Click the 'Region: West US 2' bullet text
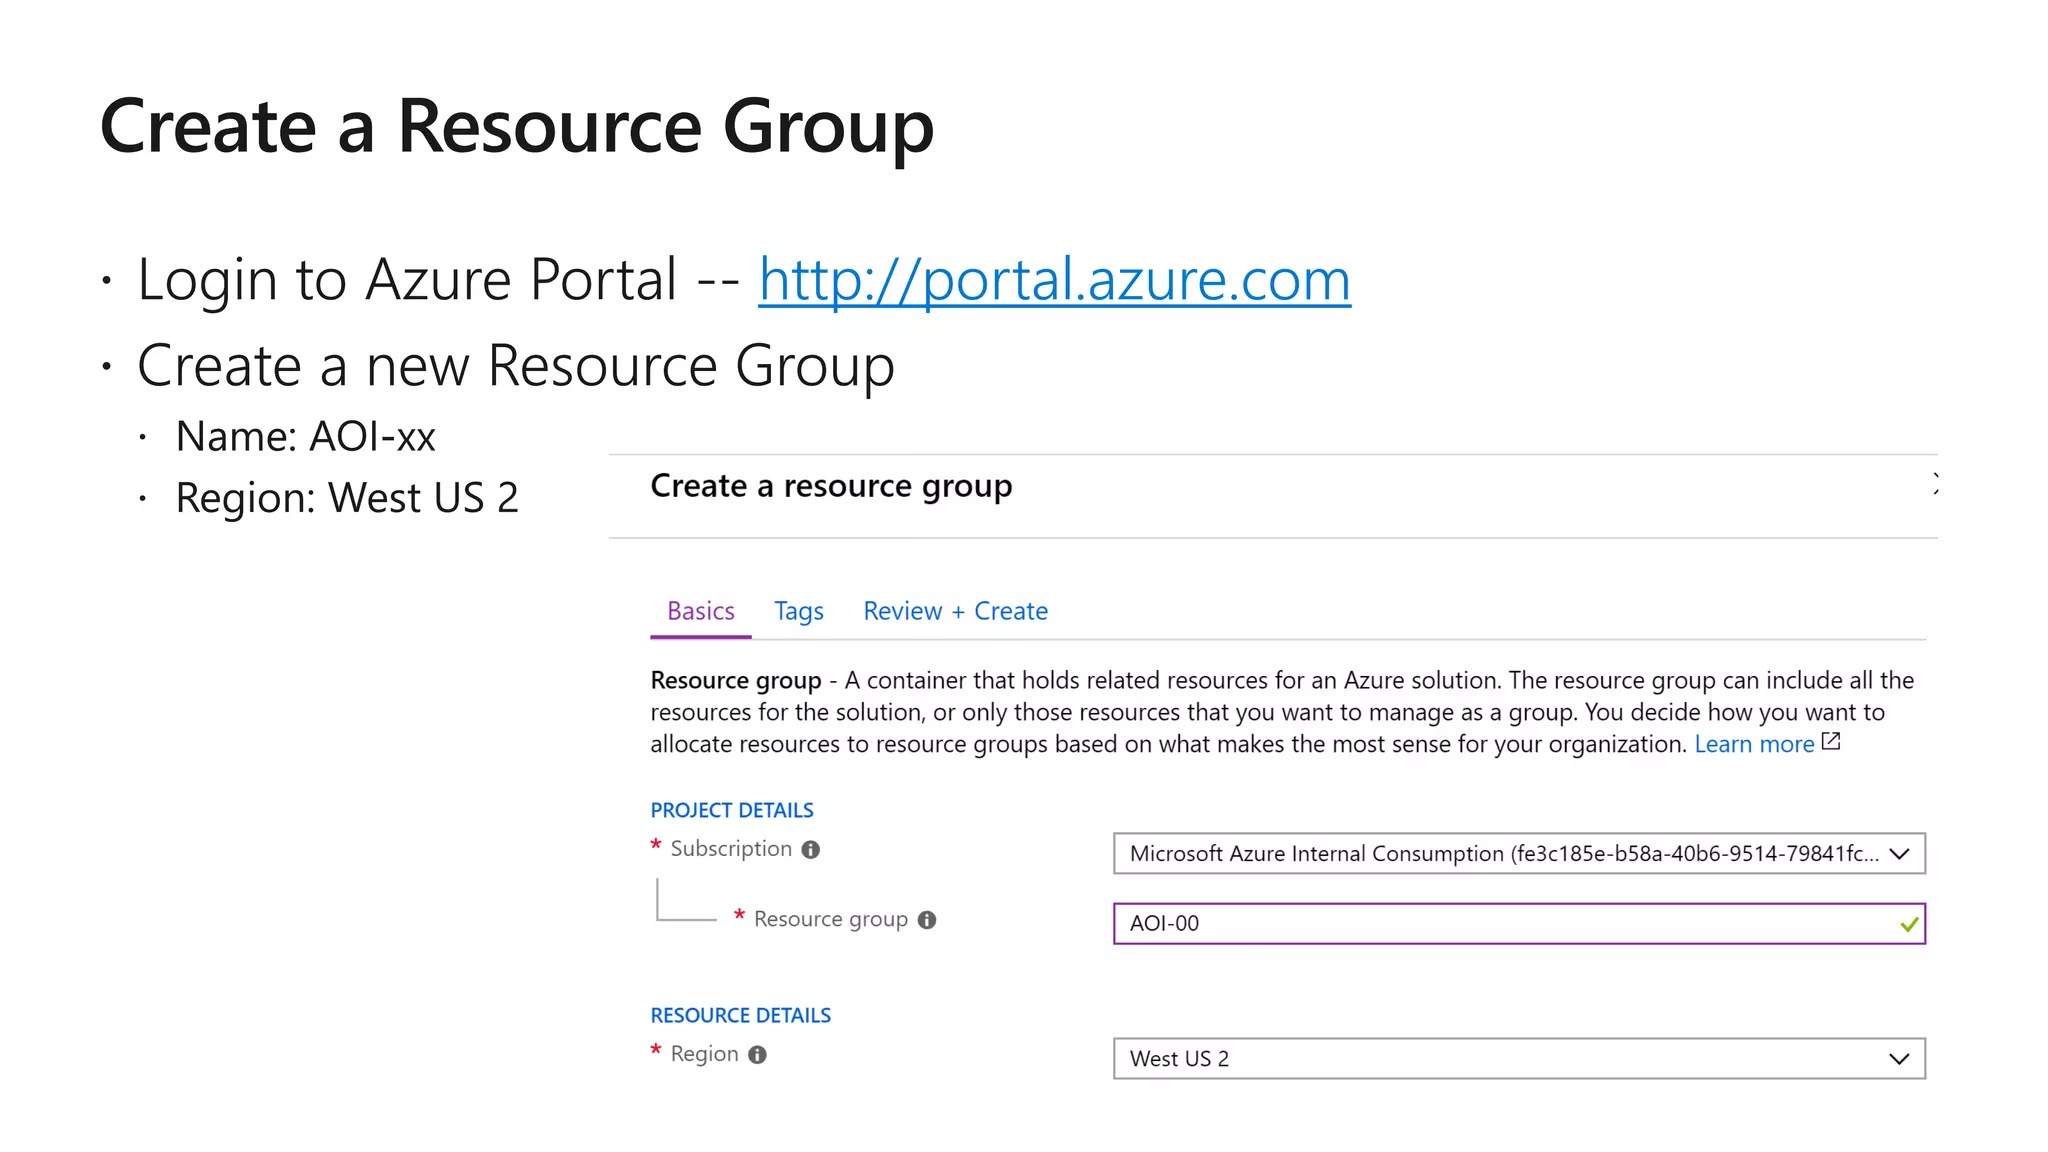This screenshot has width=2048, height=1152. [347, 498]
